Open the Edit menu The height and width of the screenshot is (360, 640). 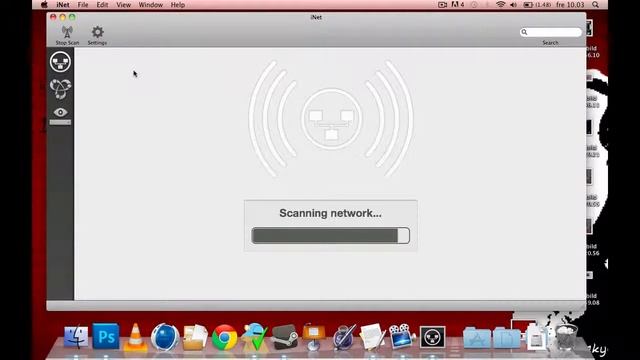point(102,5)
